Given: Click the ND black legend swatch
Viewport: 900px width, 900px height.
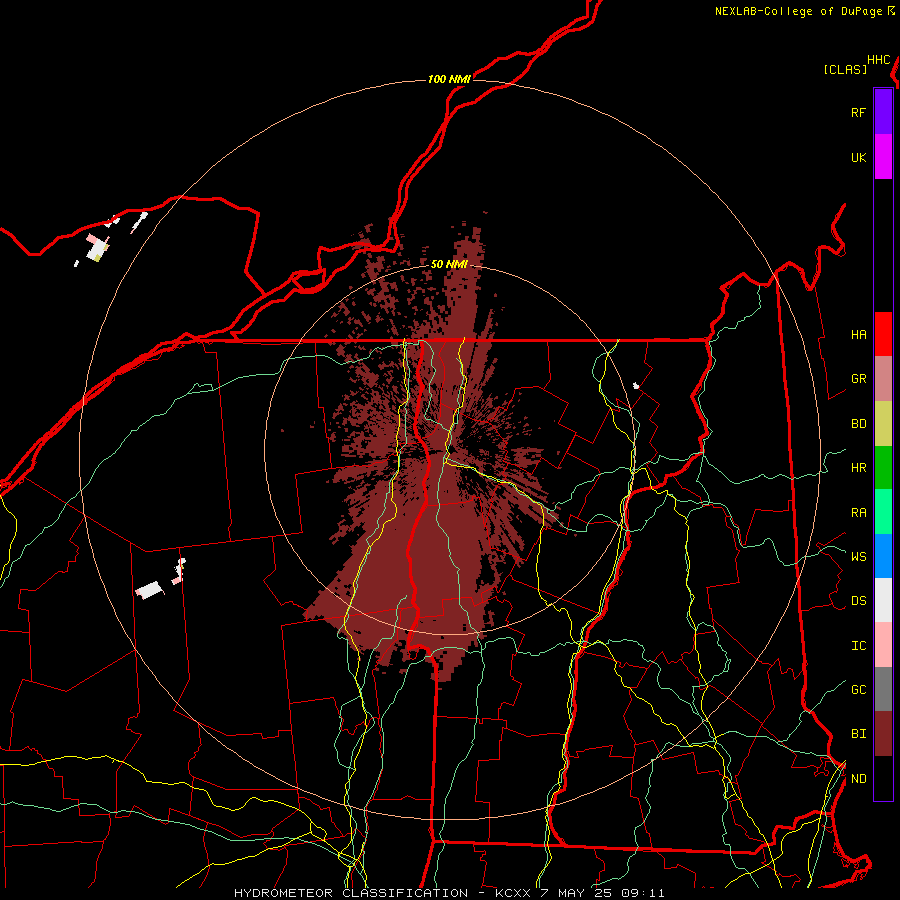Looking at the screenshot, I should click(x=883, y=778).
